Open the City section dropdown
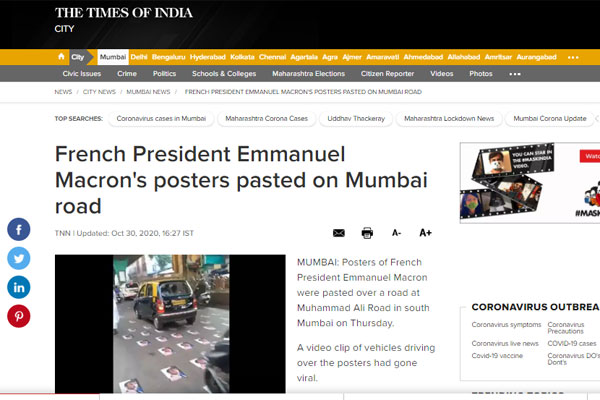Image resolution: width=600 pixels, height=400 pixels. coord(78,57)
